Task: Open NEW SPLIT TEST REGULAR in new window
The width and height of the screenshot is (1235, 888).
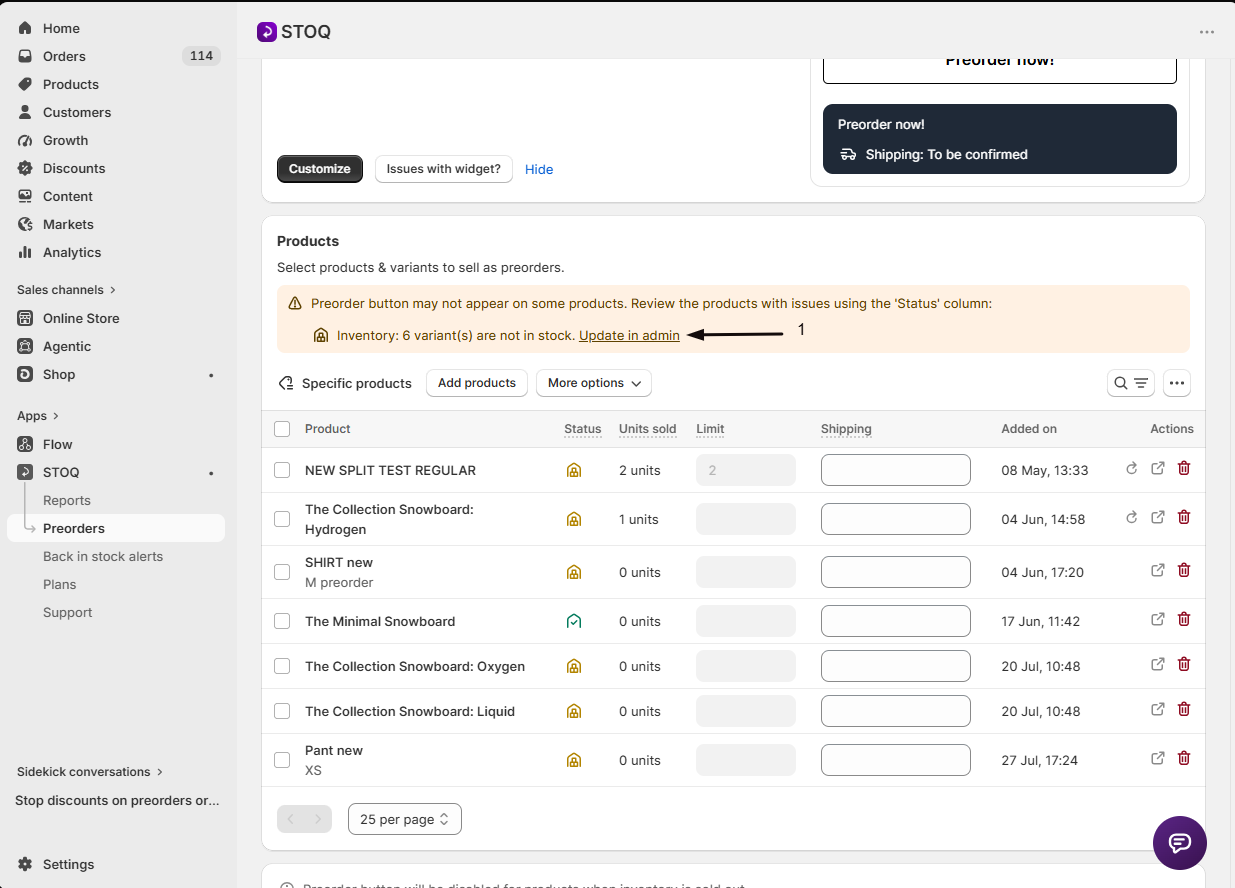Action: coord(1158,468)
